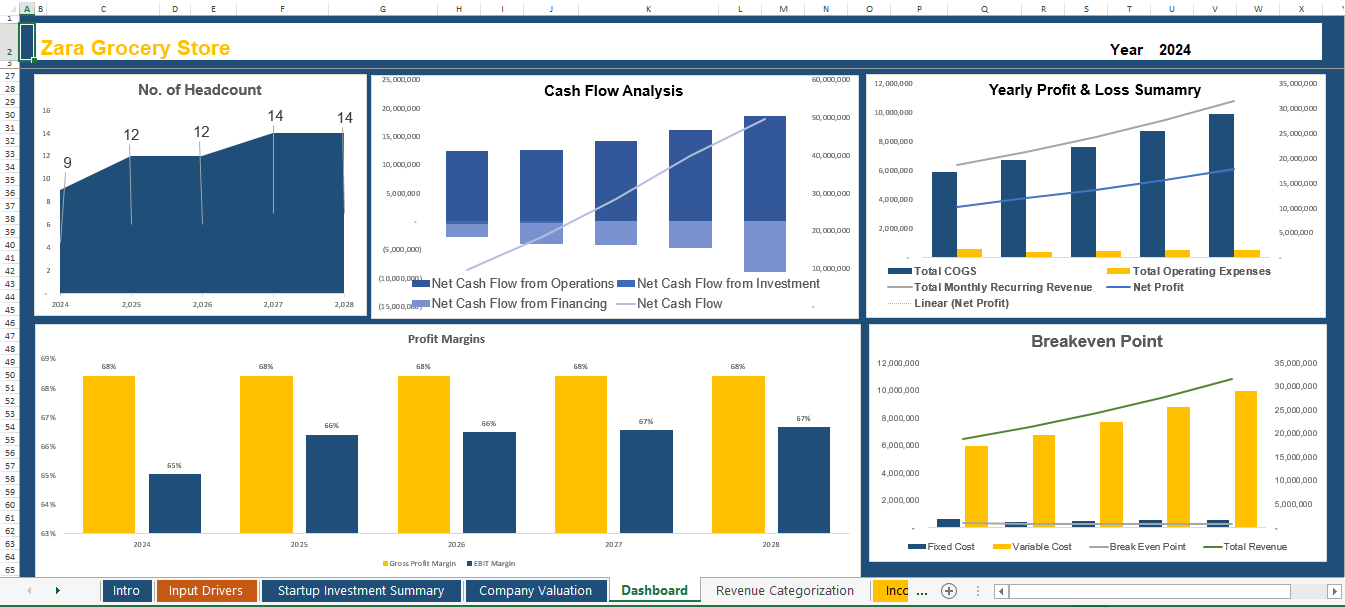Select the Fixed Cost legend entry

[941, 547]
